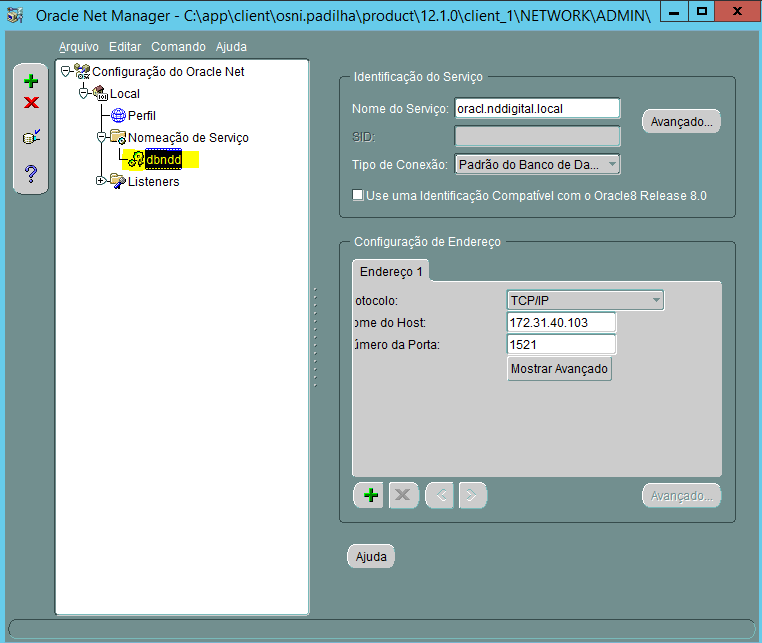
Task: Click Avançado button beside service name
Action: click(681, 121)
